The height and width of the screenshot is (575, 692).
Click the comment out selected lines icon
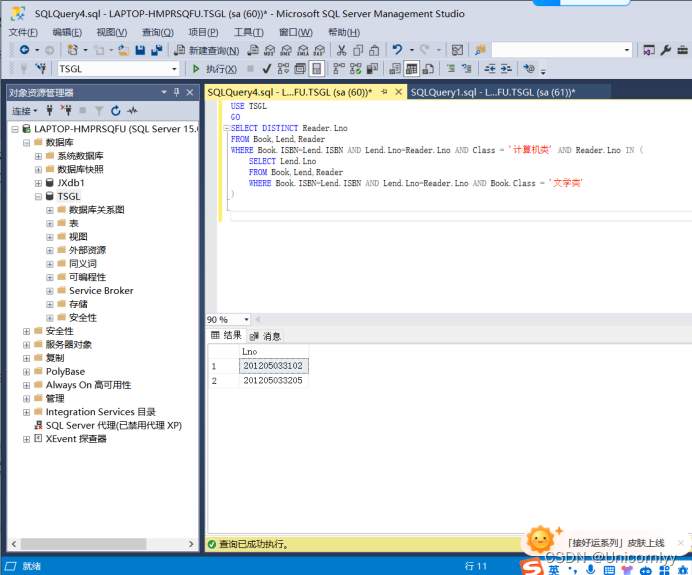pos(451,69)
